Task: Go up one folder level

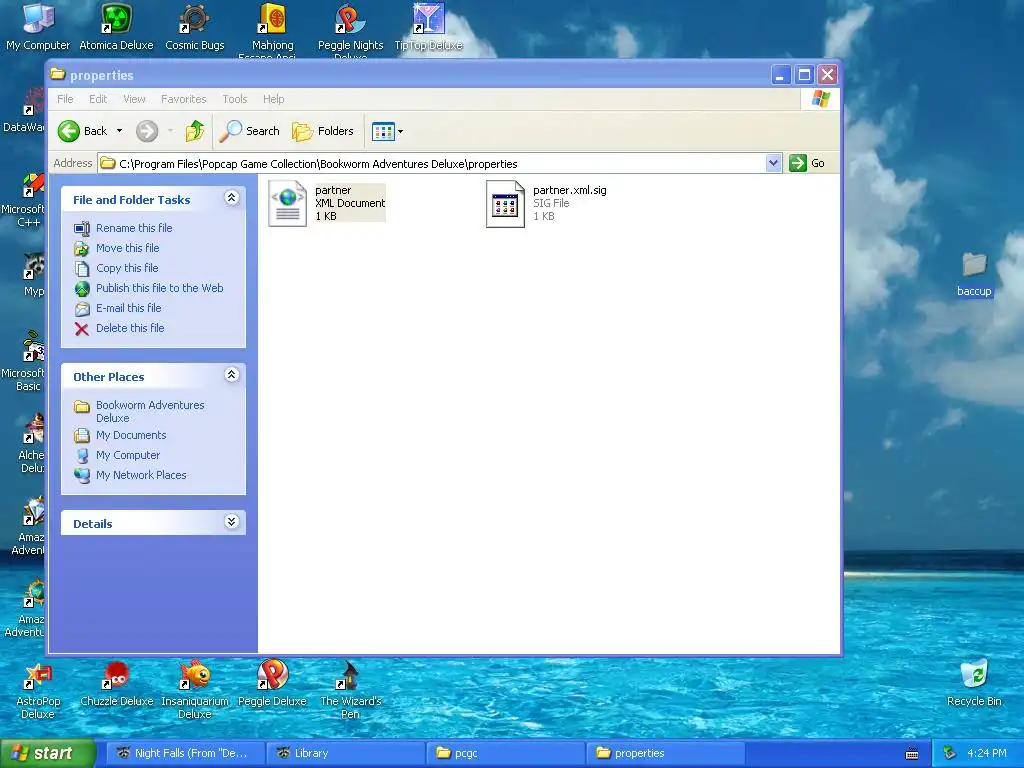Action: pyautogui.click(x=194, y=131)
